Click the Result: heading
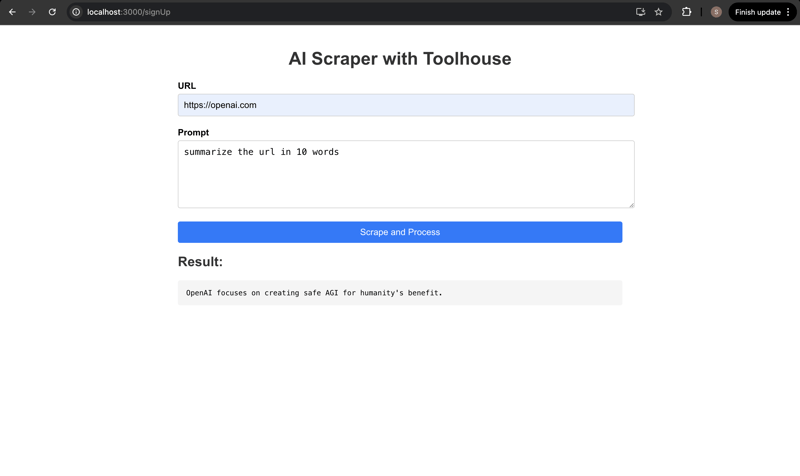This screenshot has width=800, height=476. point(201,262)
